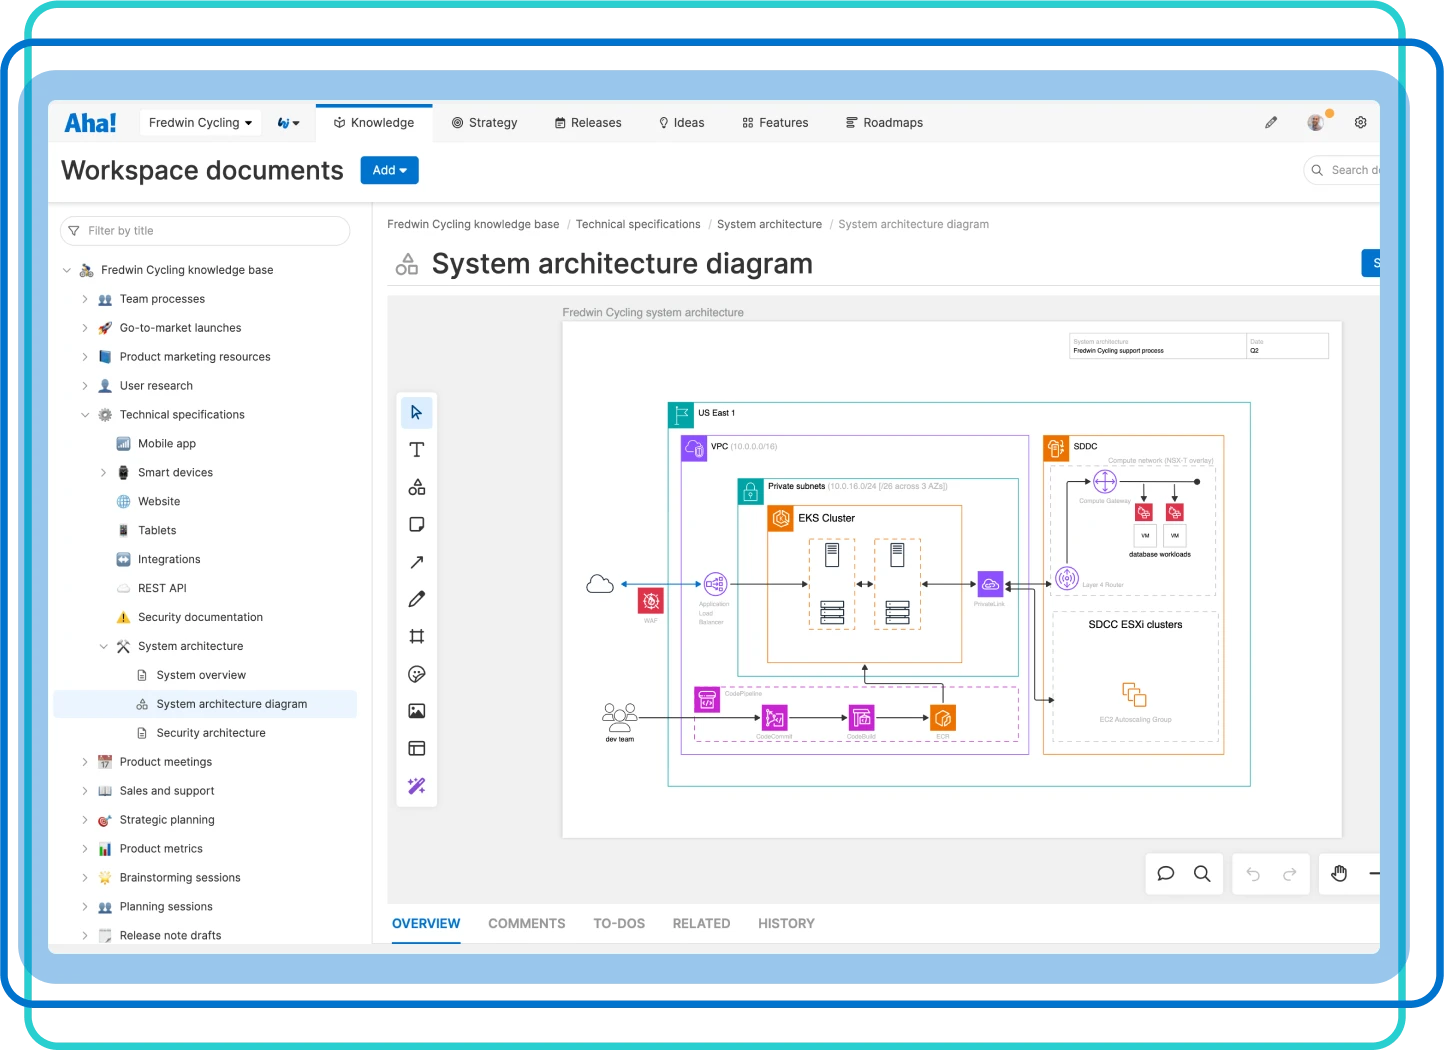Open the dropdown next to workspace selector
The height and width of the screenshot is (1050, 1444).
tap(289, 123)
